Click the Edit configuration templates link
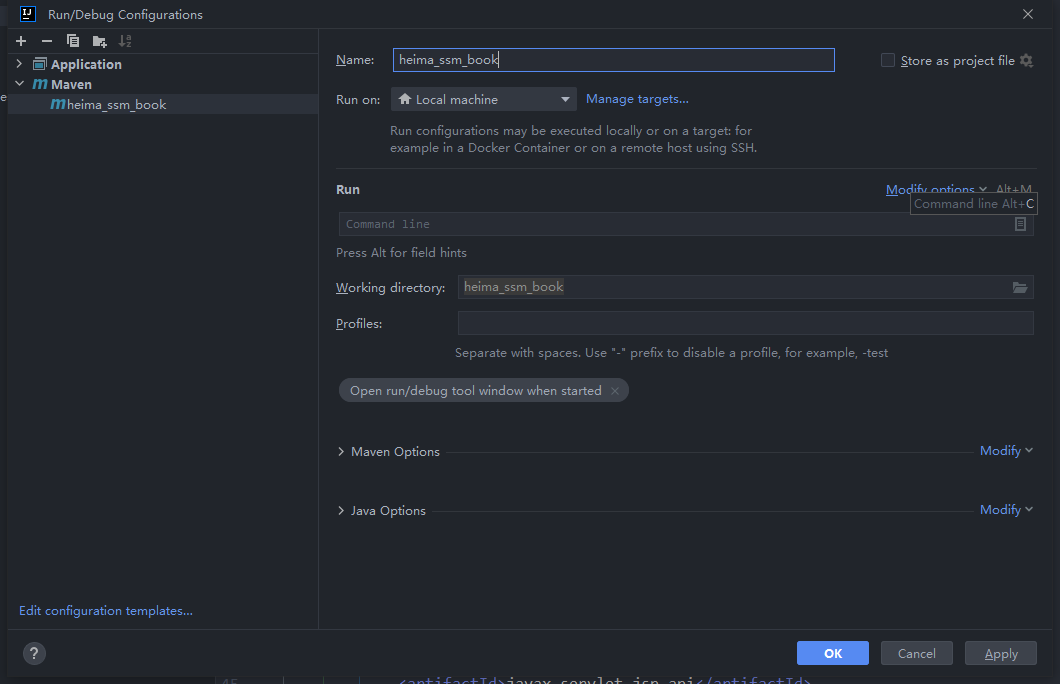 pyautogui.click(x=106, y=611)
